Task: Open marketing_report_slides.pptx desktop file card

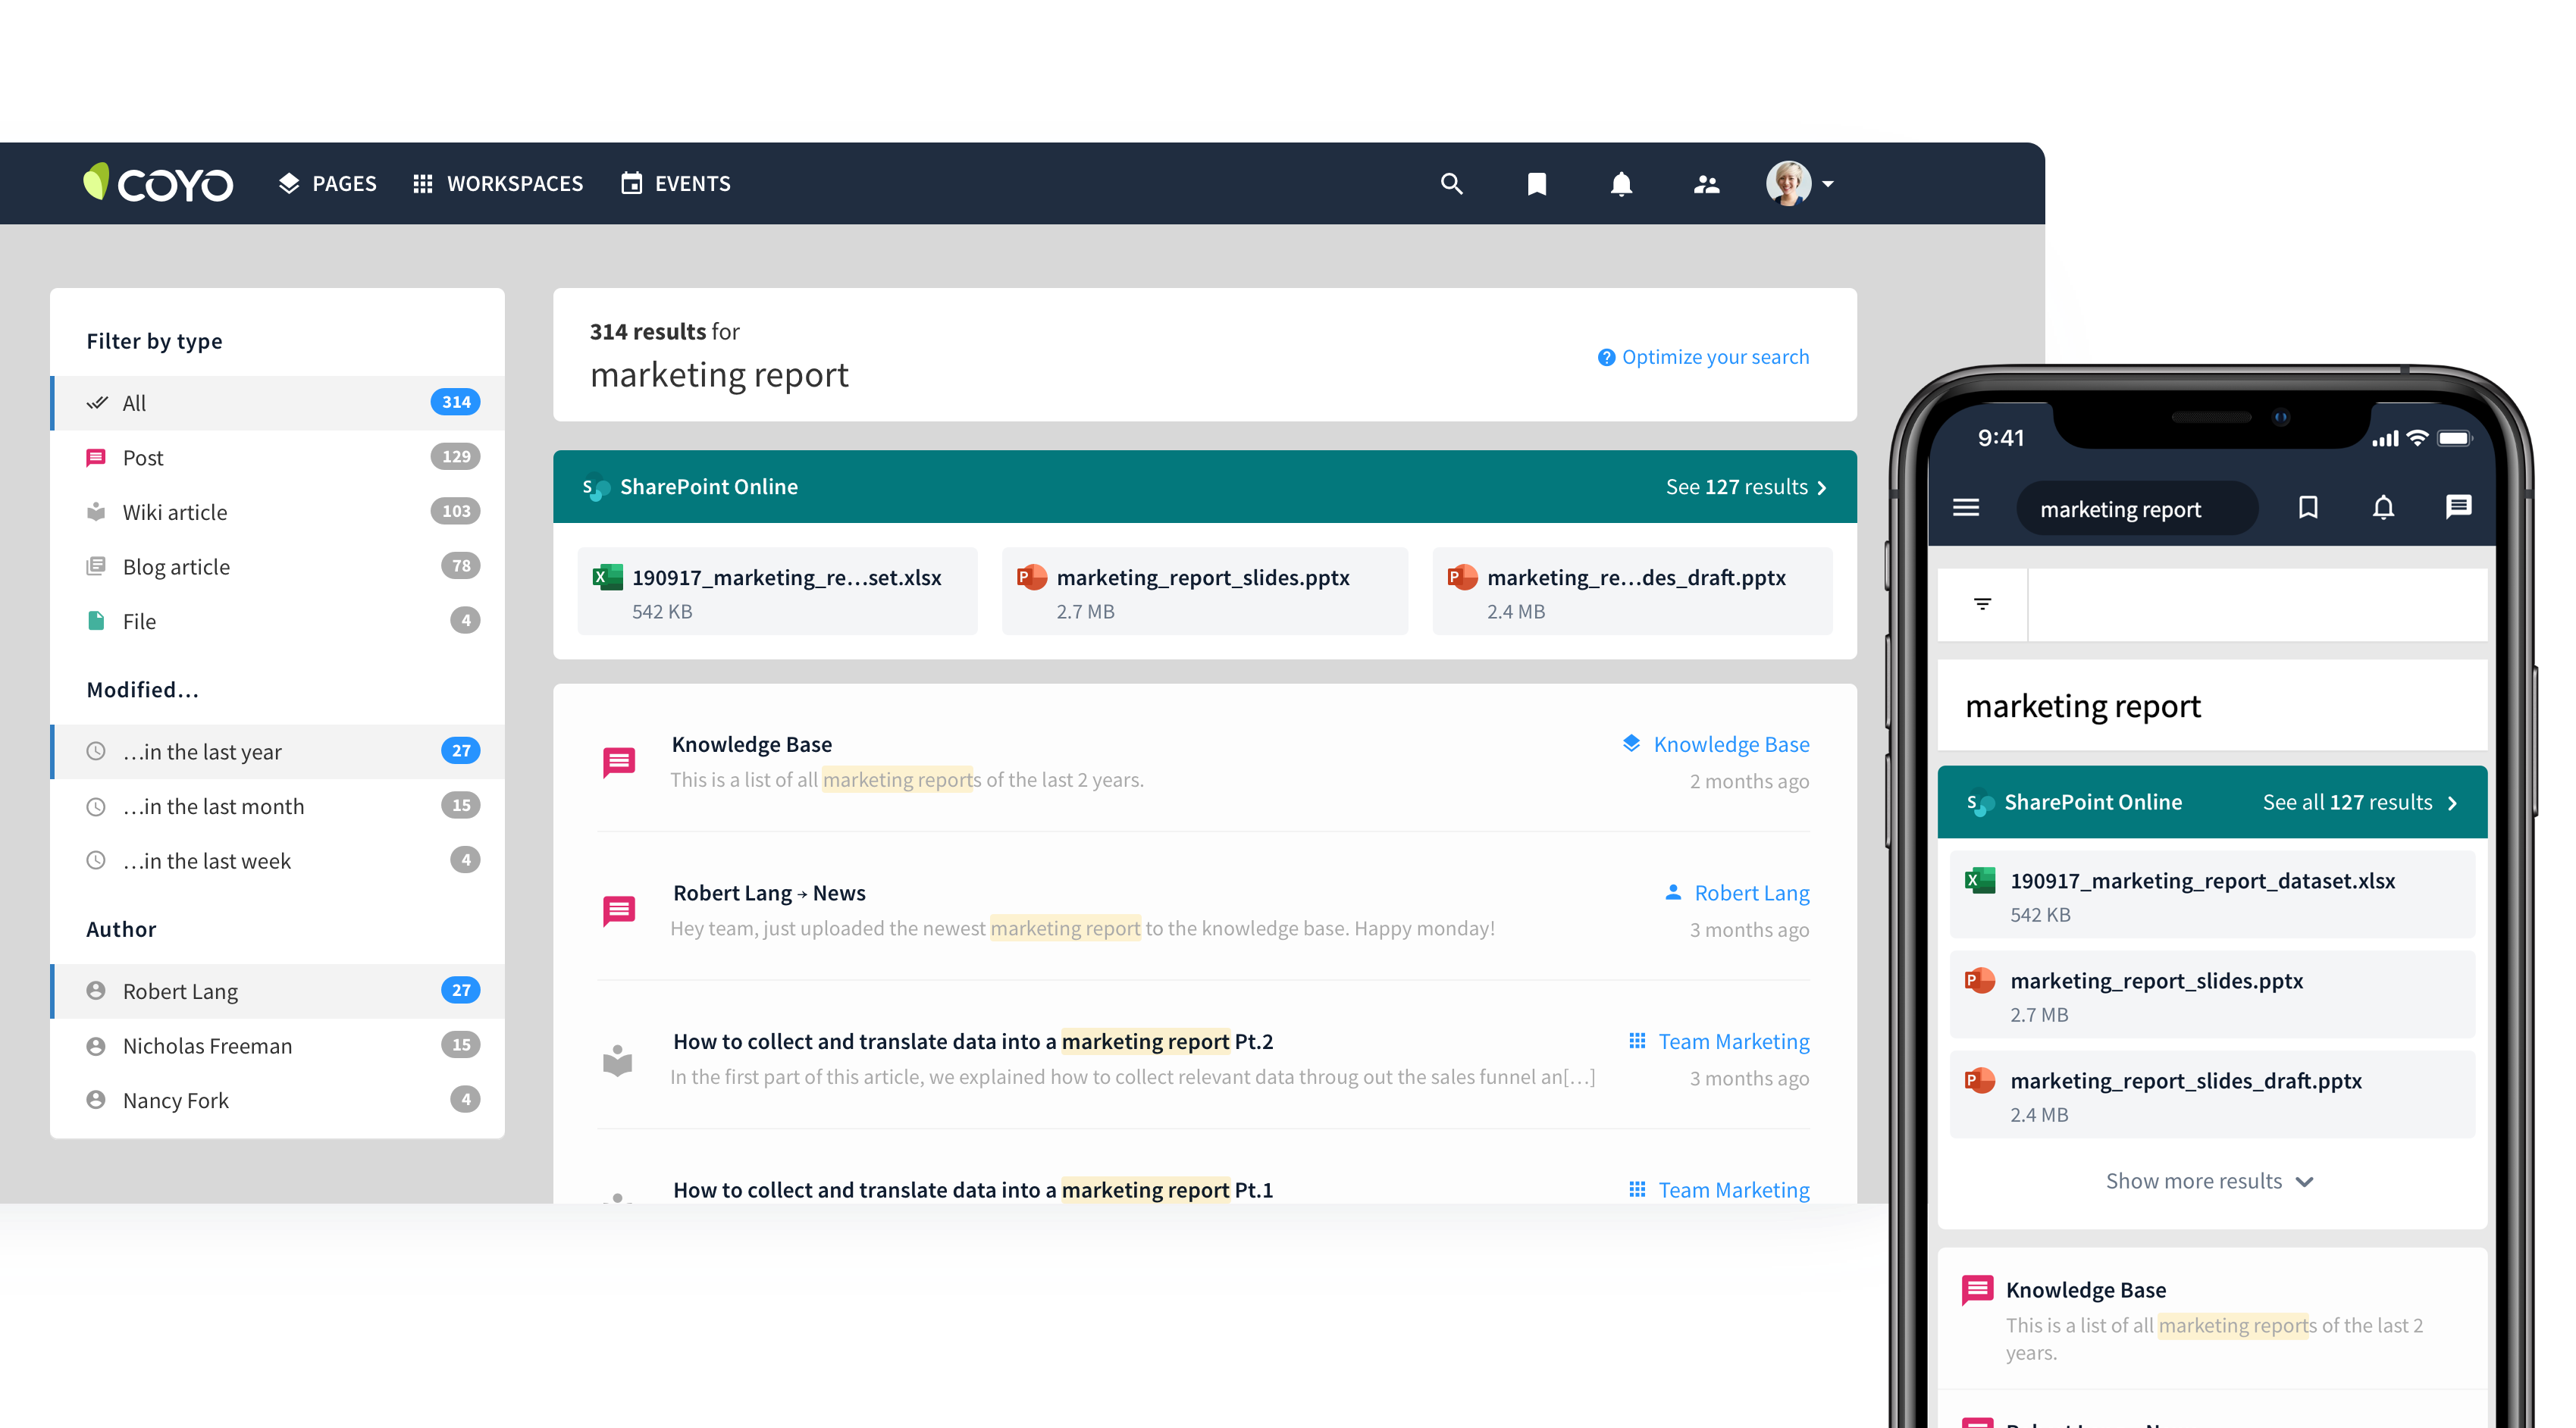Action: 1204,591
